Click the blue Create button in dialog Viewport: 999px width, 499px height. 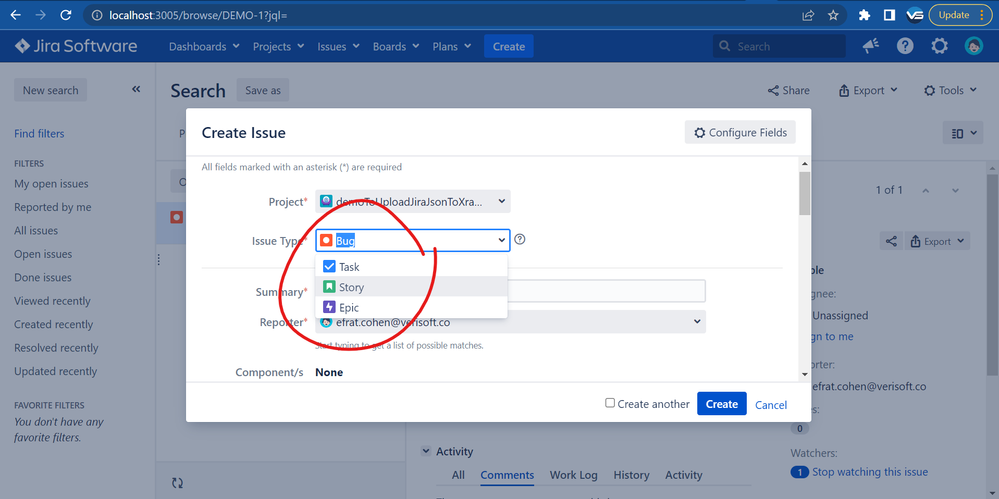tap(721, 404)
